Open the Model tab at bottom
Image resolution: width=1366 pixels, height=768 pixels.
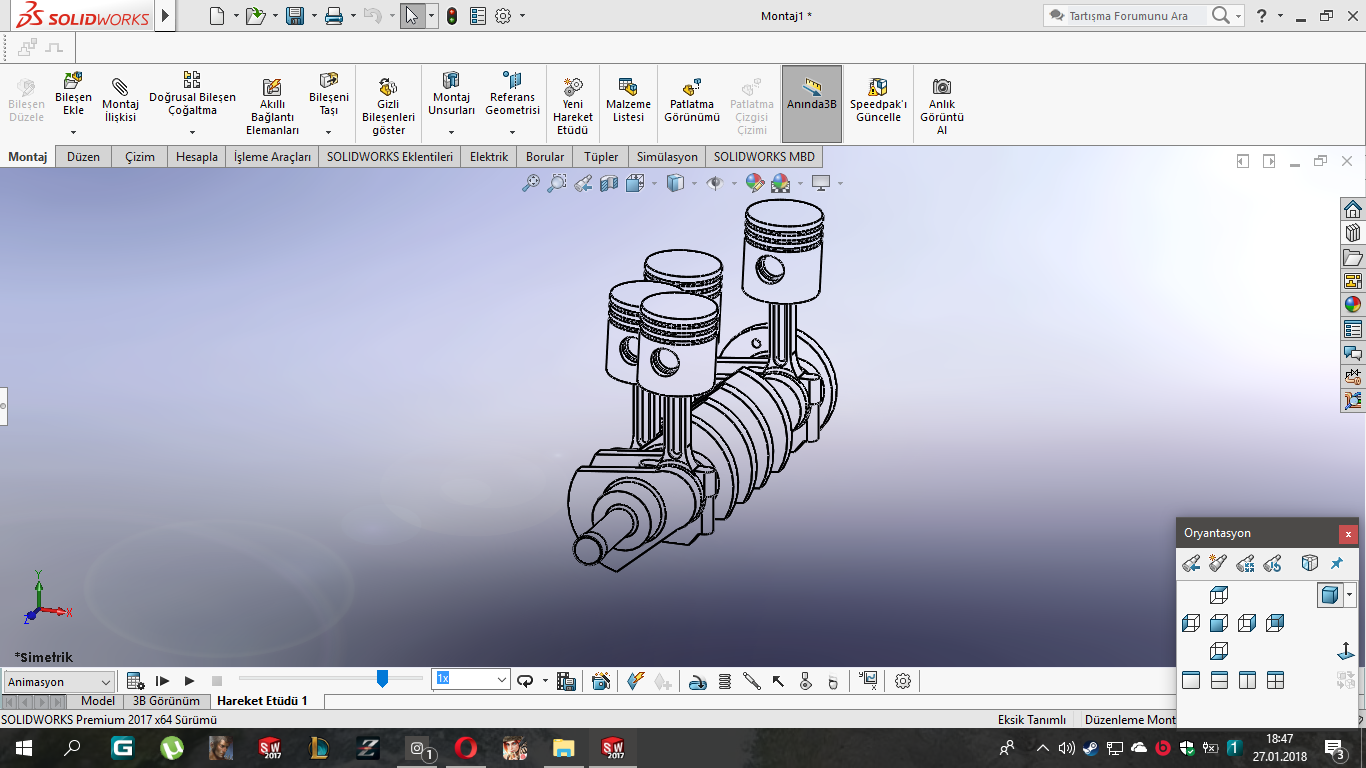(x=97, y=701)
